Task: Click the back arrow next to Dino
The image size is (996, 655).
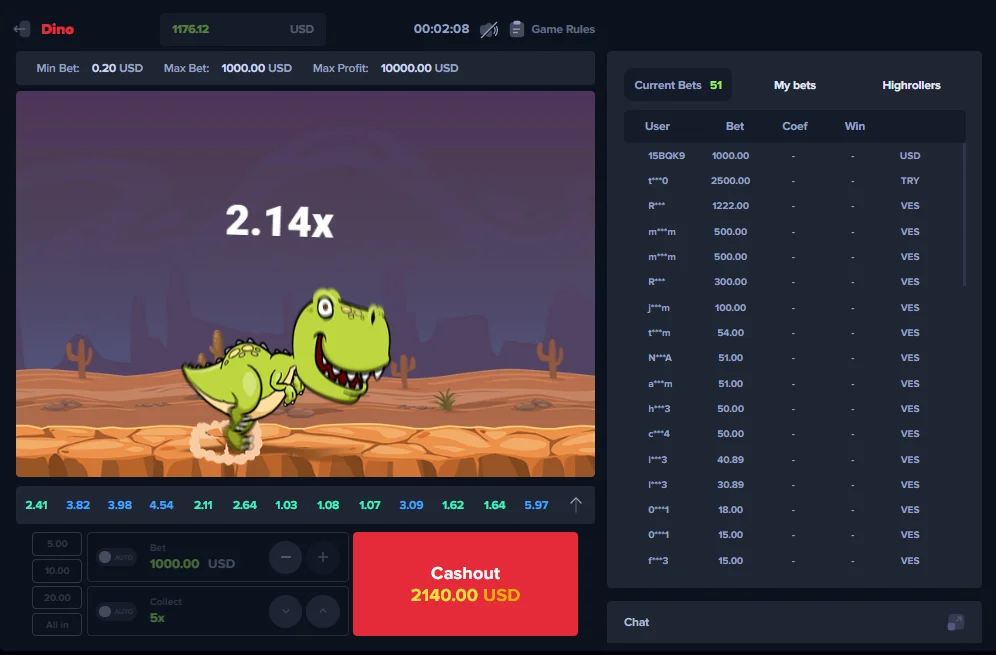Action: [22, 29]
